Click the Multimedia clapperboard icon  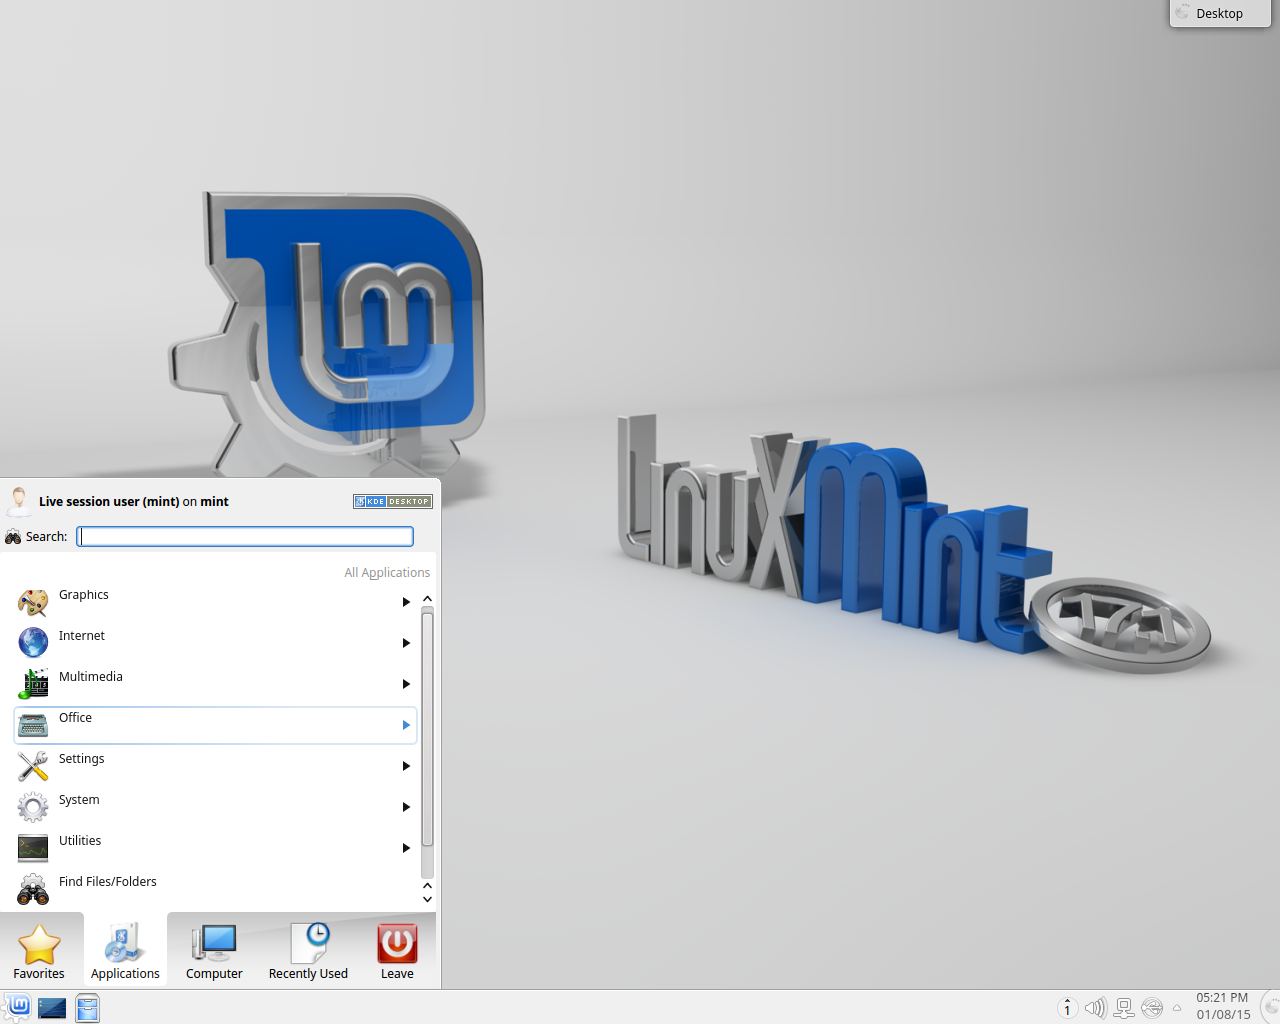[x=33, y=684]
